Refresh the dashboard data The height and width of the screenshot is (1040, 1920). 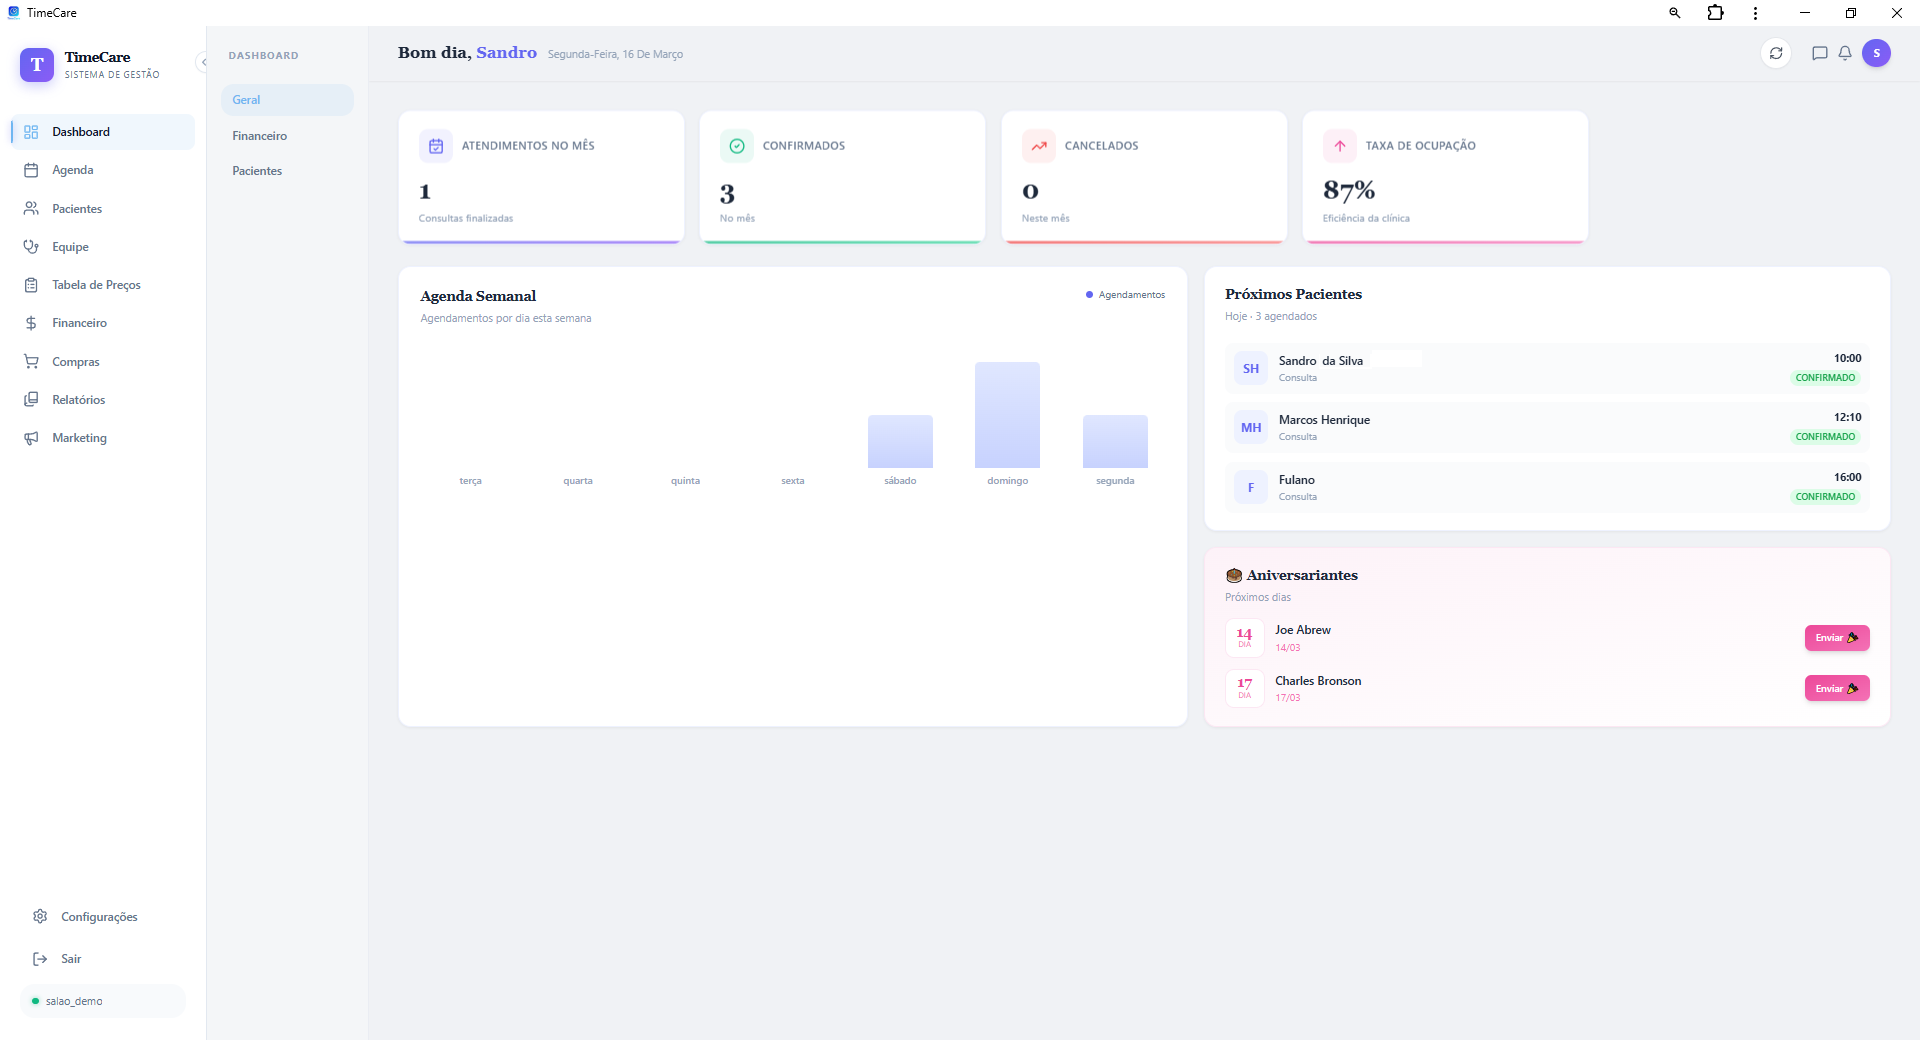1776,53
